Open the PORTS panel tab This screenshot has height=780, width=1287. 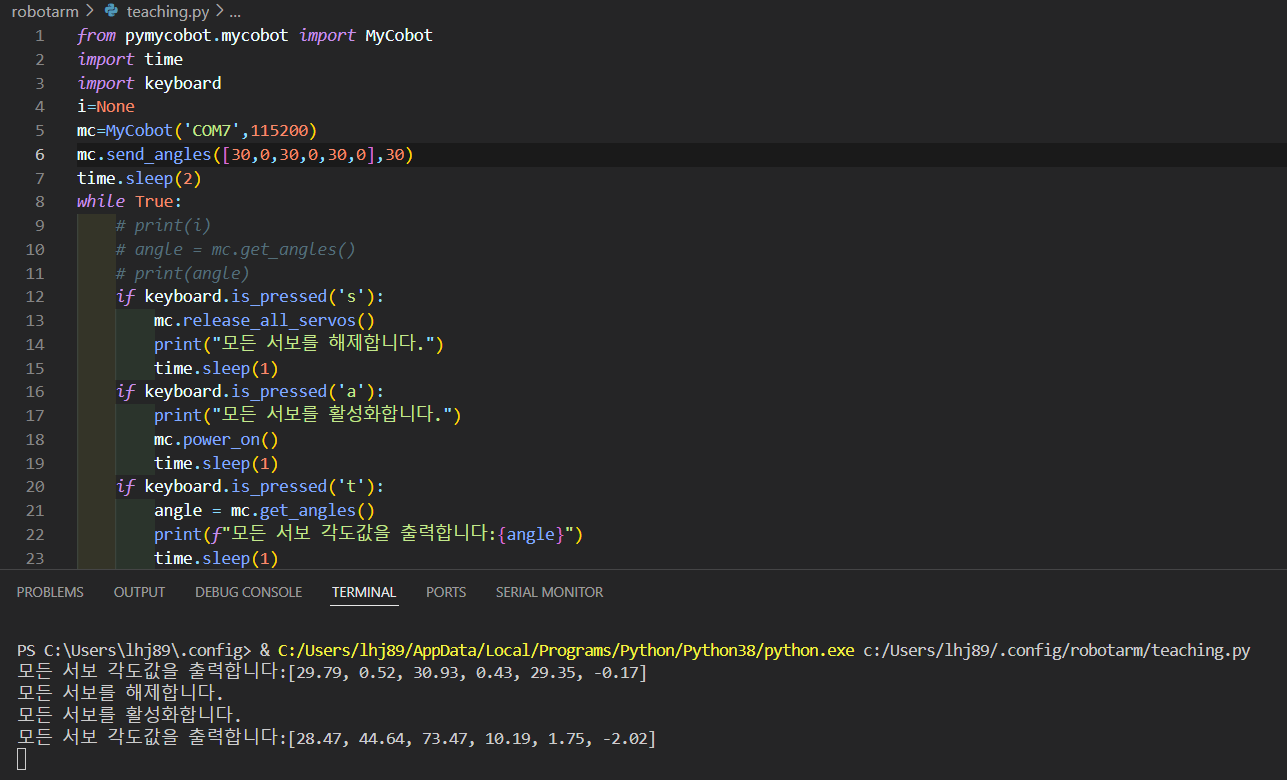446,592
